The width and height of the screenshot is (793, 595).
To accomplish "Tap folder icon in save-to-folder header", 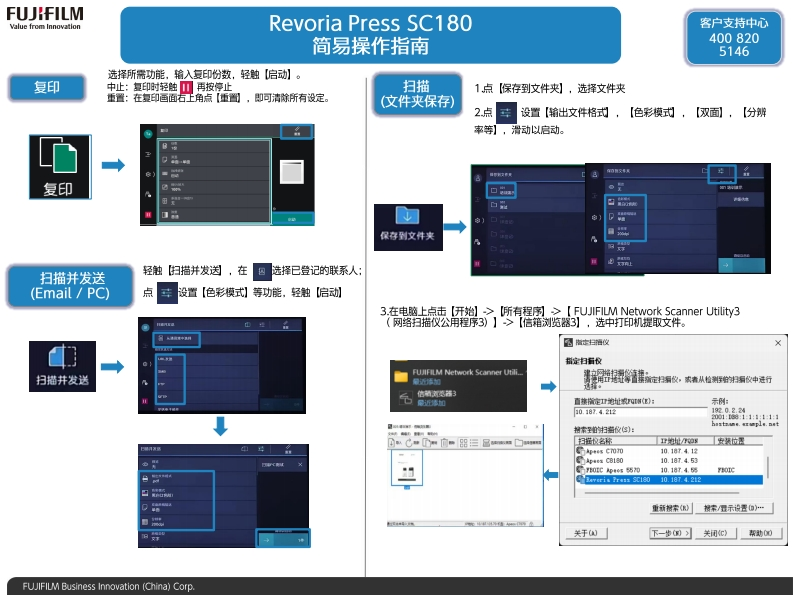I will 704,171.
